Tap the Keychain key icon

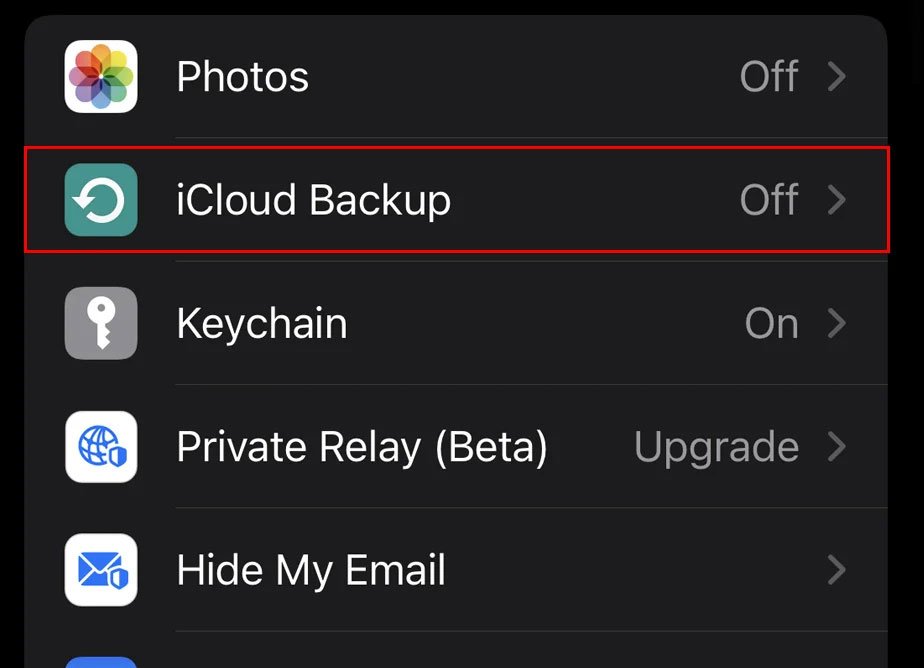(101, 323)
